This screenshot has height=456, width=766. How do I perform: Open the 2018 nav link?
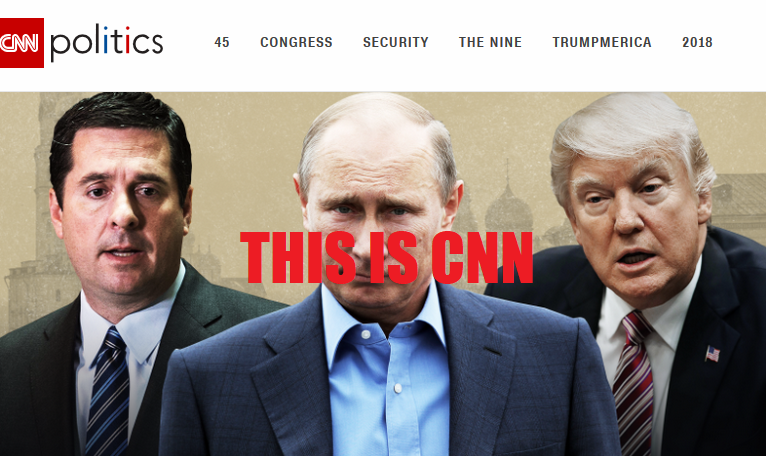pyautogui.click(x=697, y=43)
